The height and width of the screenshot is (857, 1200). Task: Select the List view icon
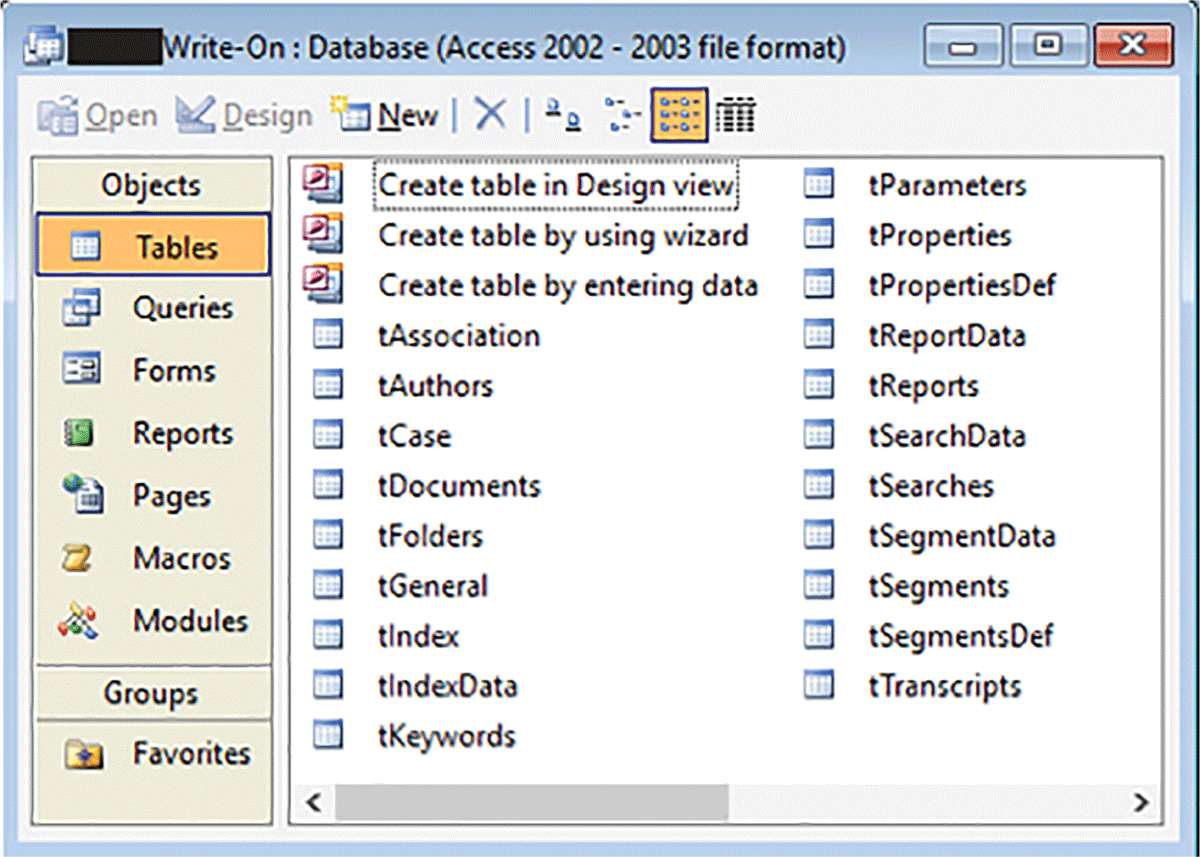[680, 115]
